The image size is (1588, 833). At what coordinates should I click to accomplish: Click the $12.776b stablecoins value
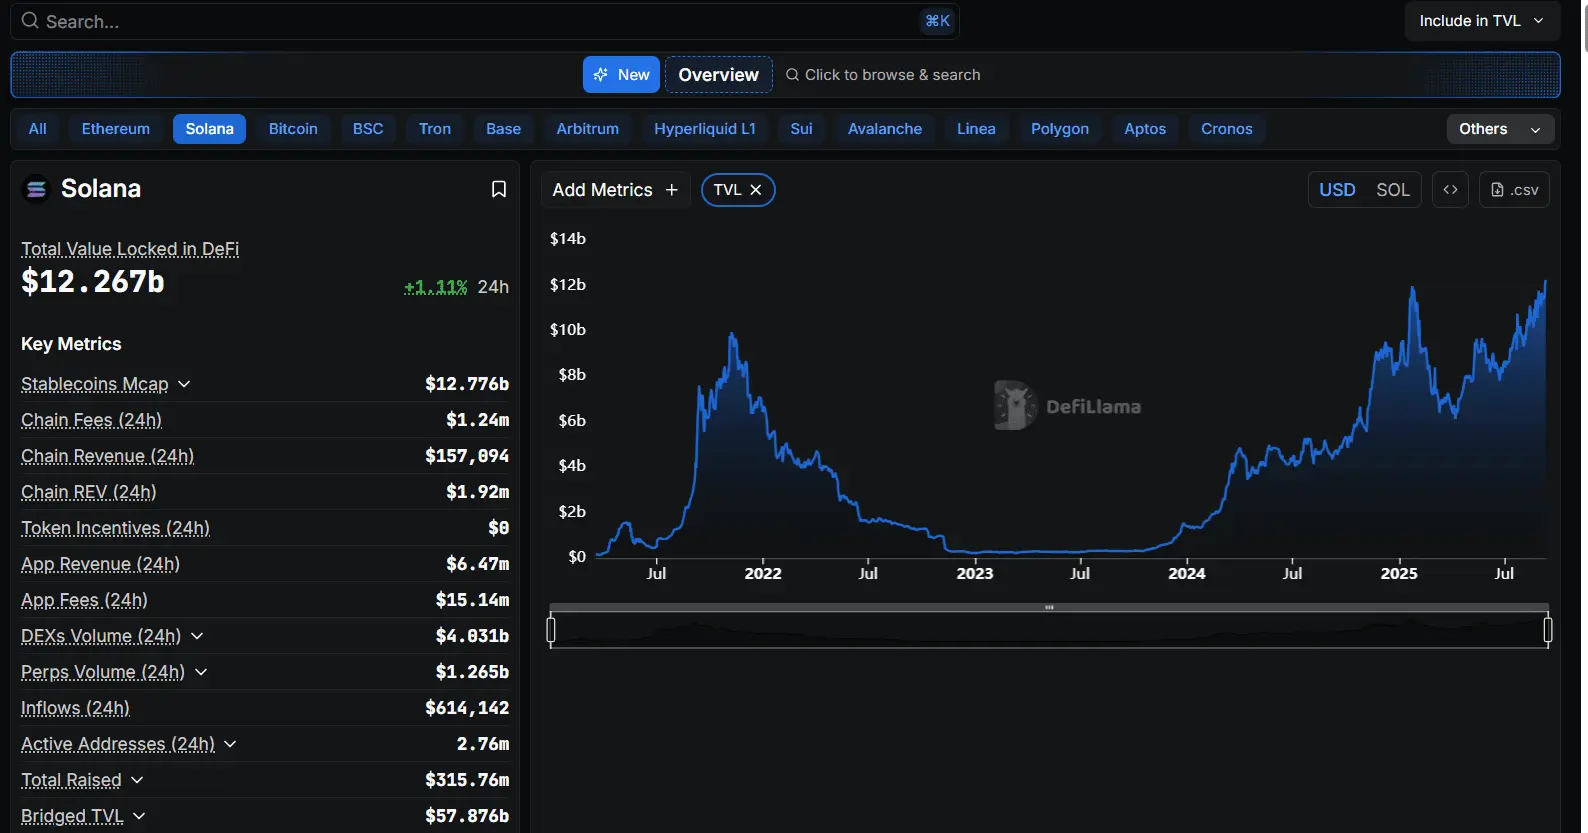click(467, 384)
